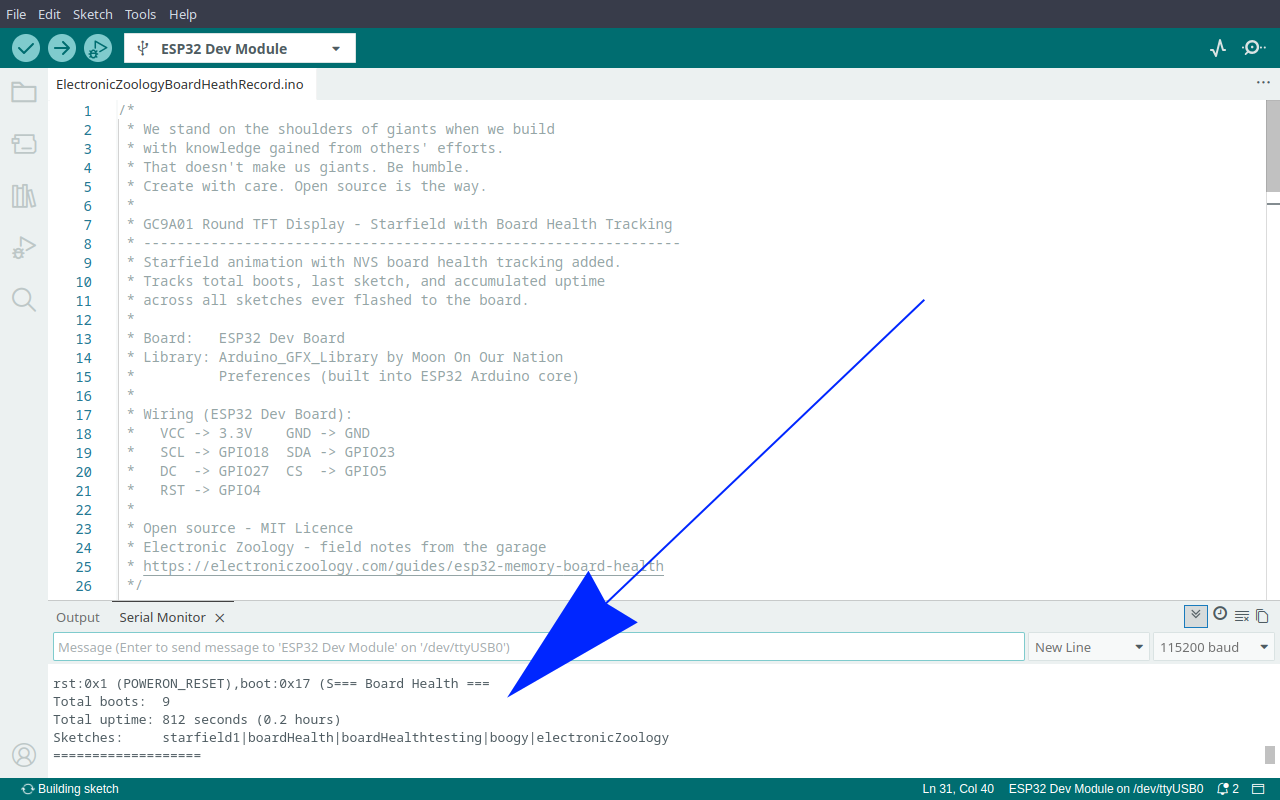The width and height of the screenshot is (1280, 800).
Task: Open the File menu
Action: (x=17, y=14)
